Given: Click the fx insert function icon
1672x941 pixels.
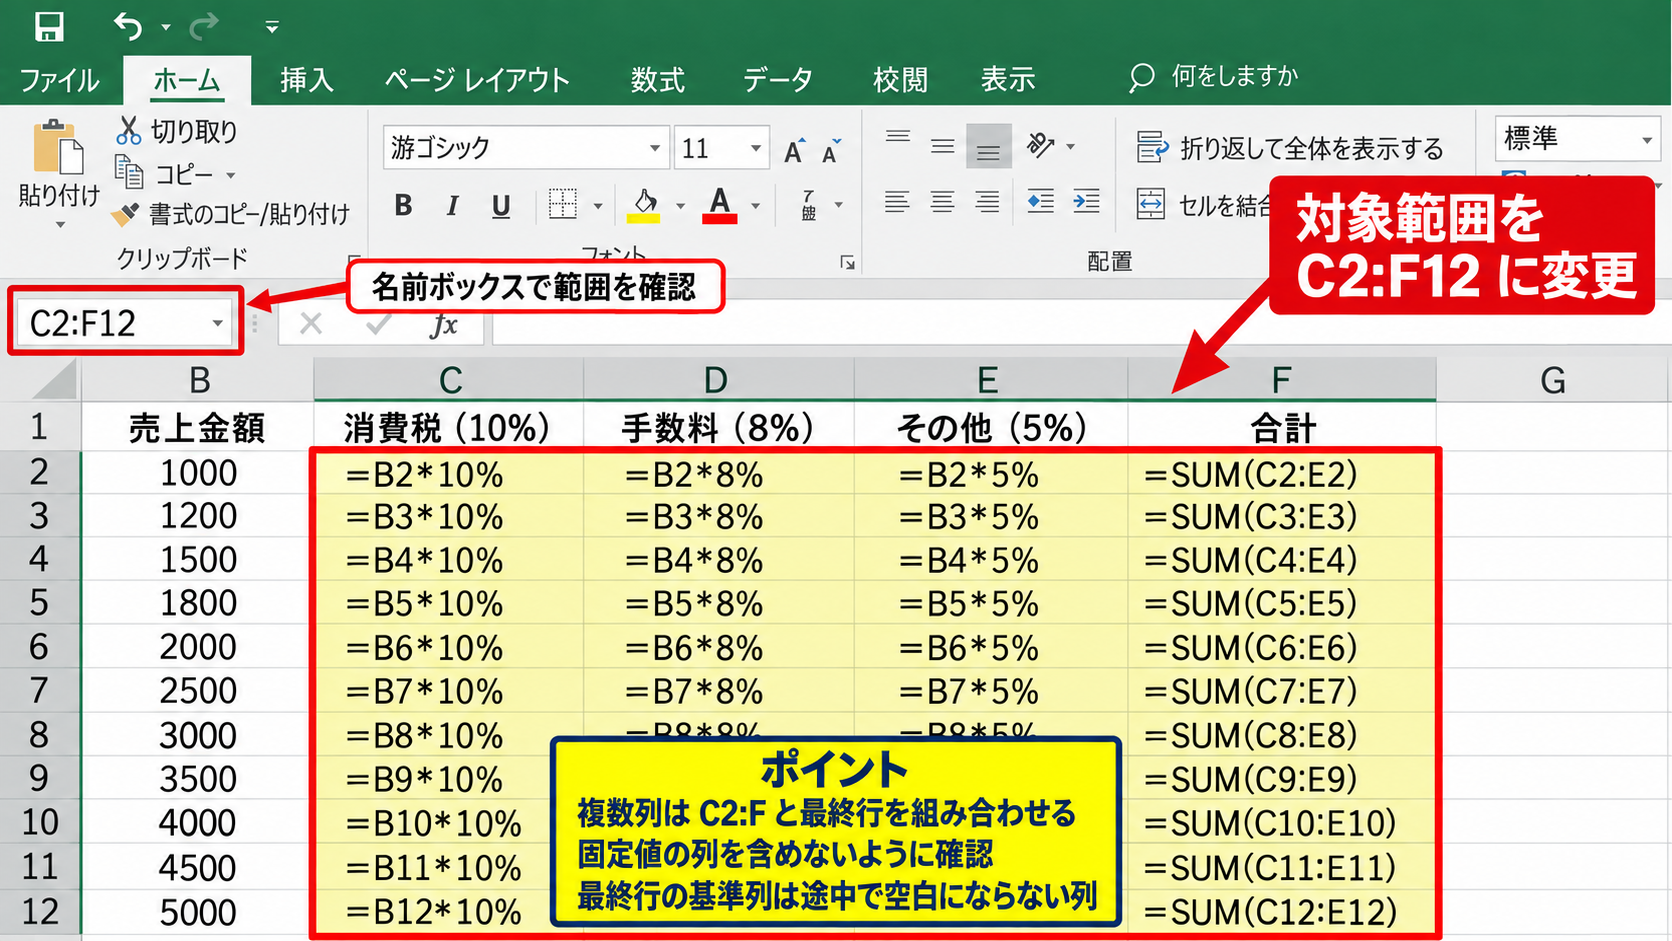Looking at the screenshot, I should [443, 324].
